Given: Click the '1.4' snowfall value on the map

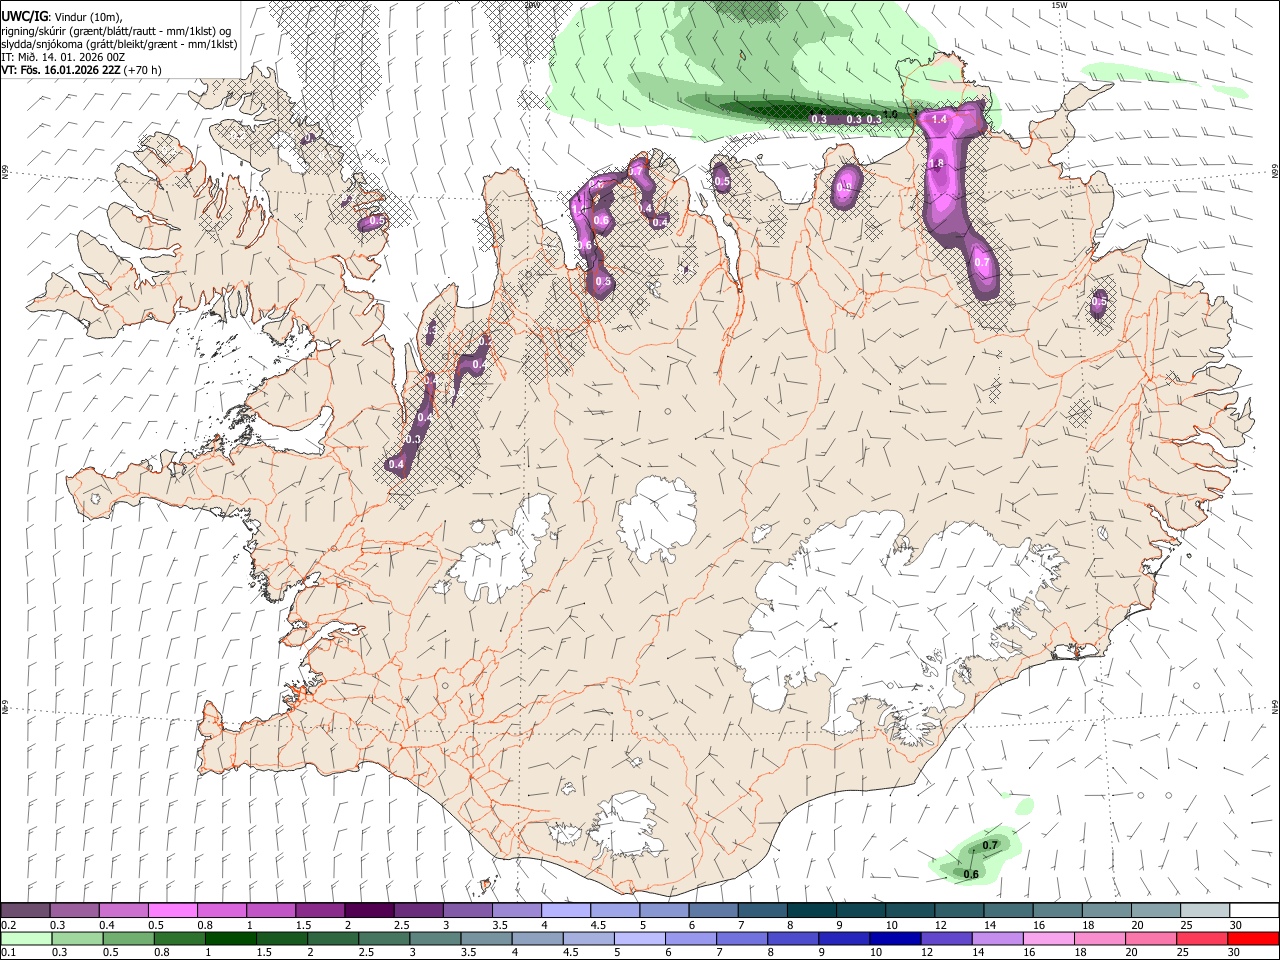Looking at the screenshot, I should 939,120.
